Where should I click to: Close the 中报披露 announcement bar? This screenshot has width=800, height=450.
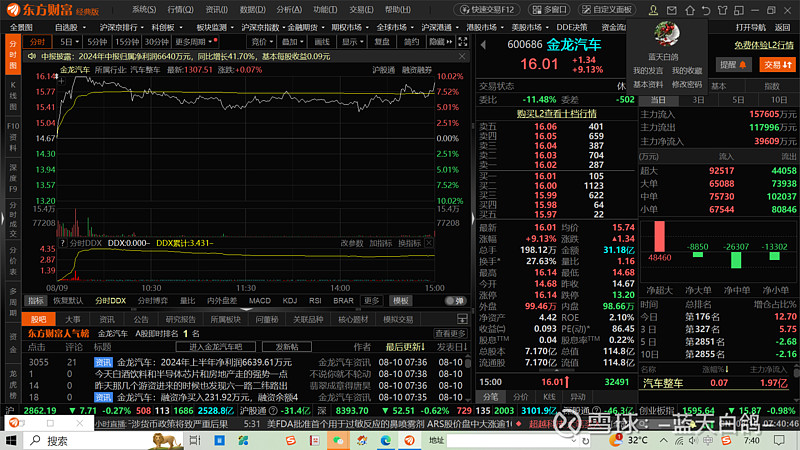tap(462, 56)
